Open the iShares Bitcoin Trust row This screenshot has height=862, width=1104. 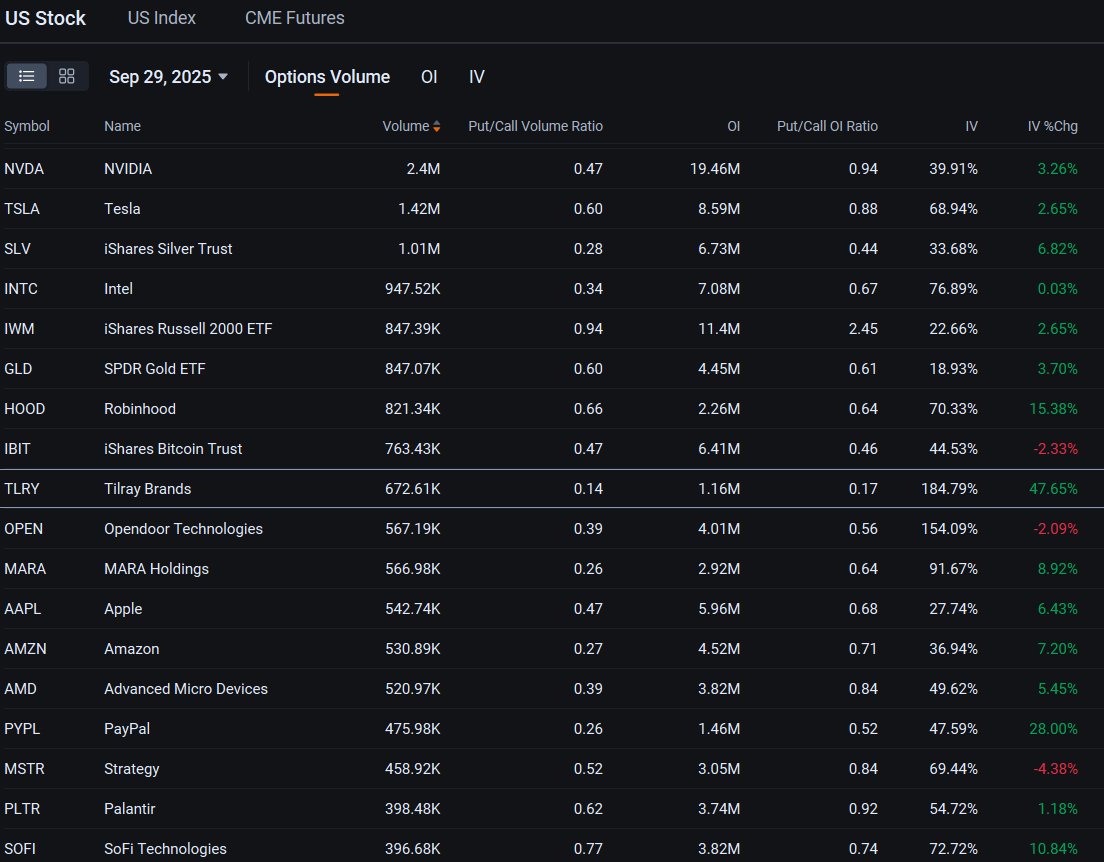pos(173,449)
